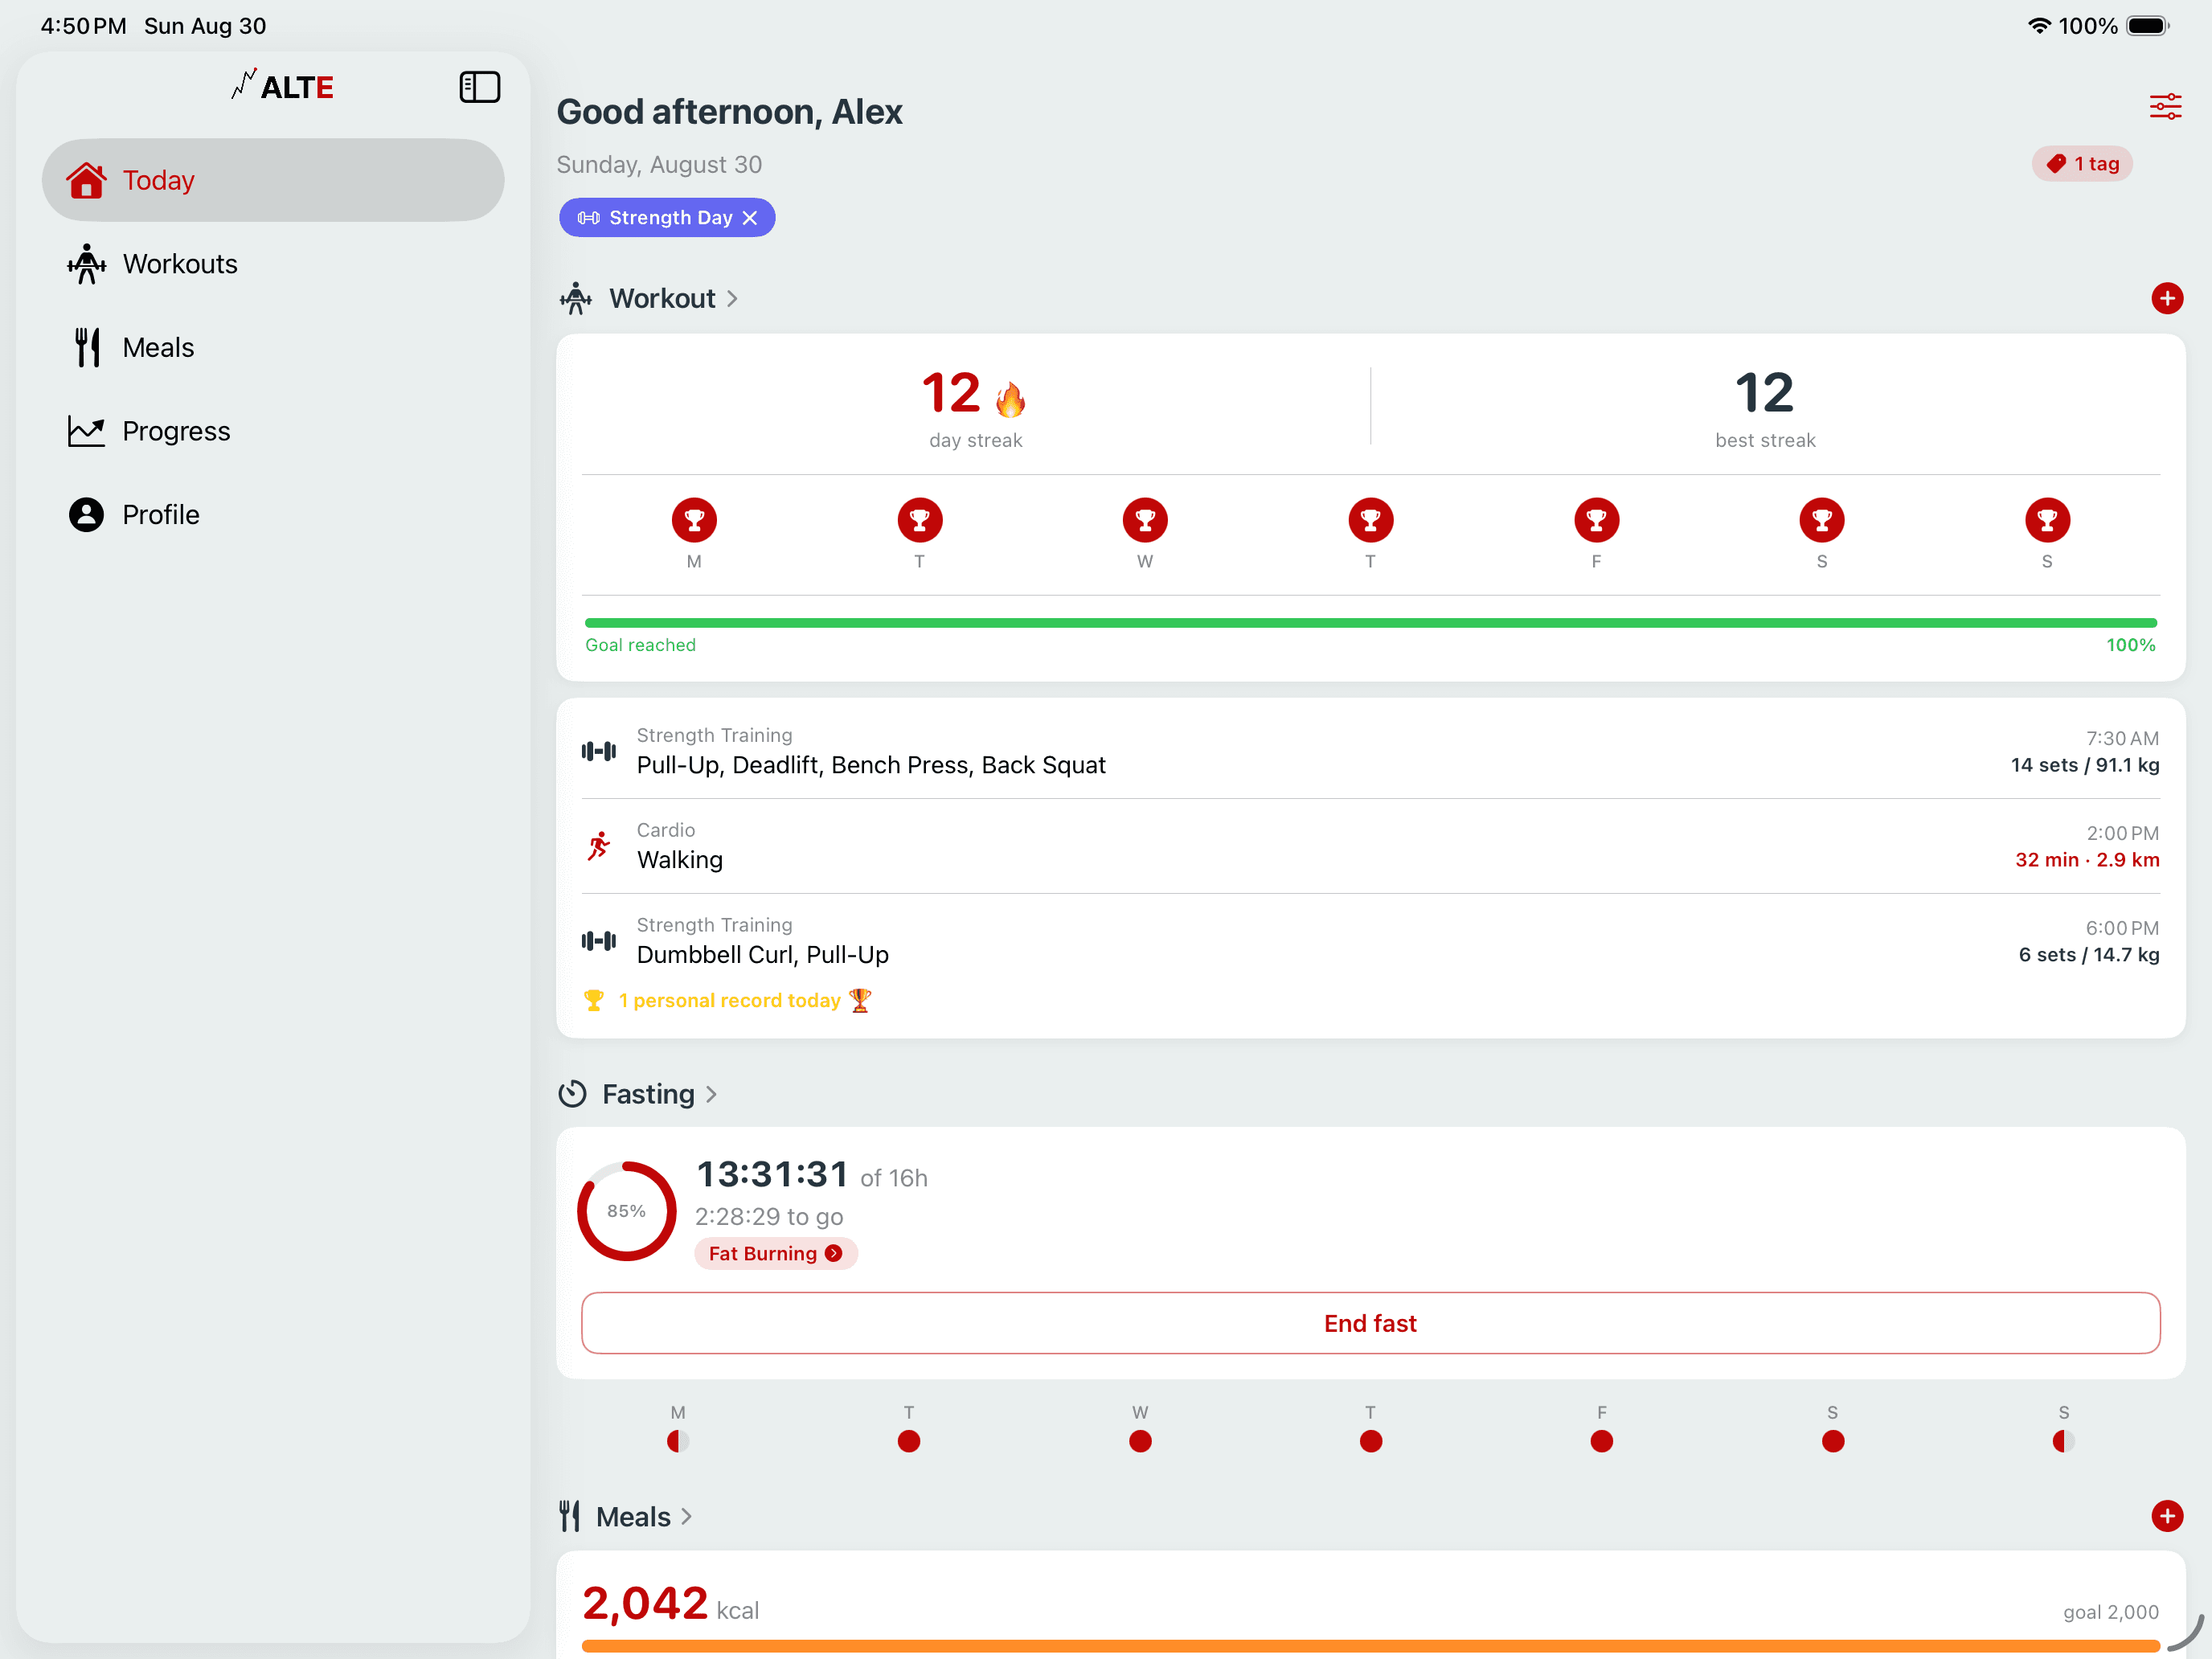Screen dimensions: 2212x1659
Task: Click the fasting 85% progress ring
Action: (626, 1211)
